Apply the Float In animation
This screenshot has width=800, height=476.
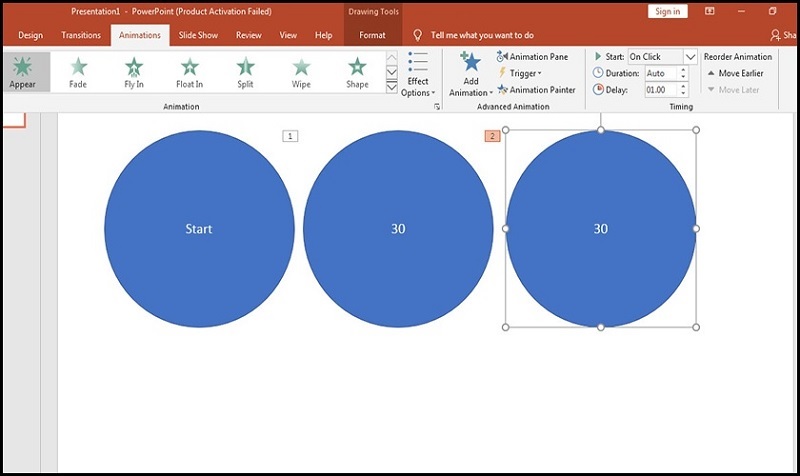(190, 72)
